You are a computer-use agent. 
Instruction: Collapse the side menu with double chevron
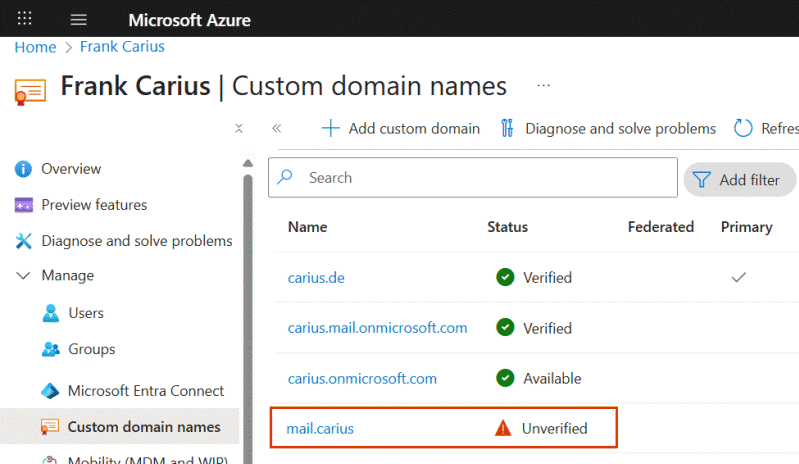tap(277, 128)
